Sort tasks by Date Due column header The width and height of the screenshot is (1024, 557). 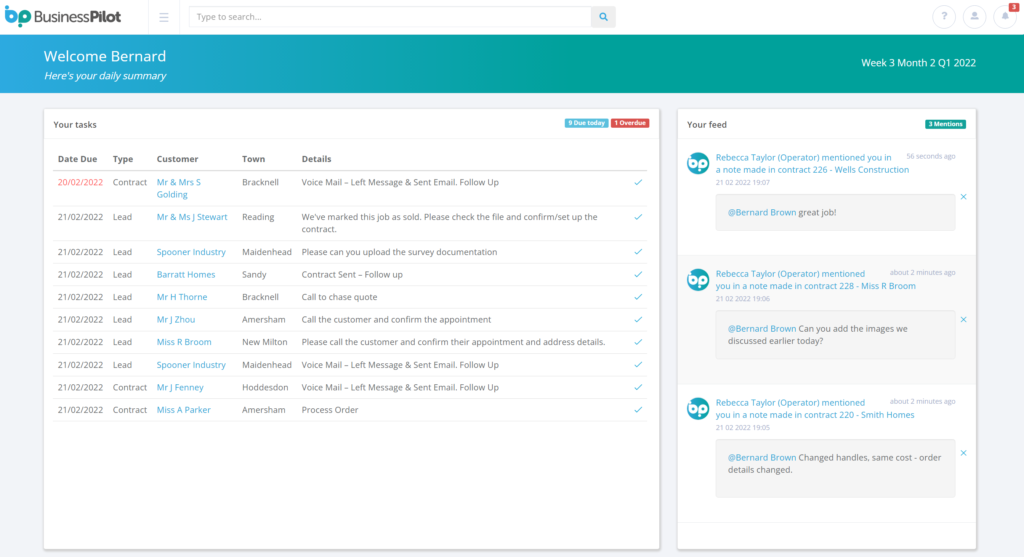tap(77, 159)
